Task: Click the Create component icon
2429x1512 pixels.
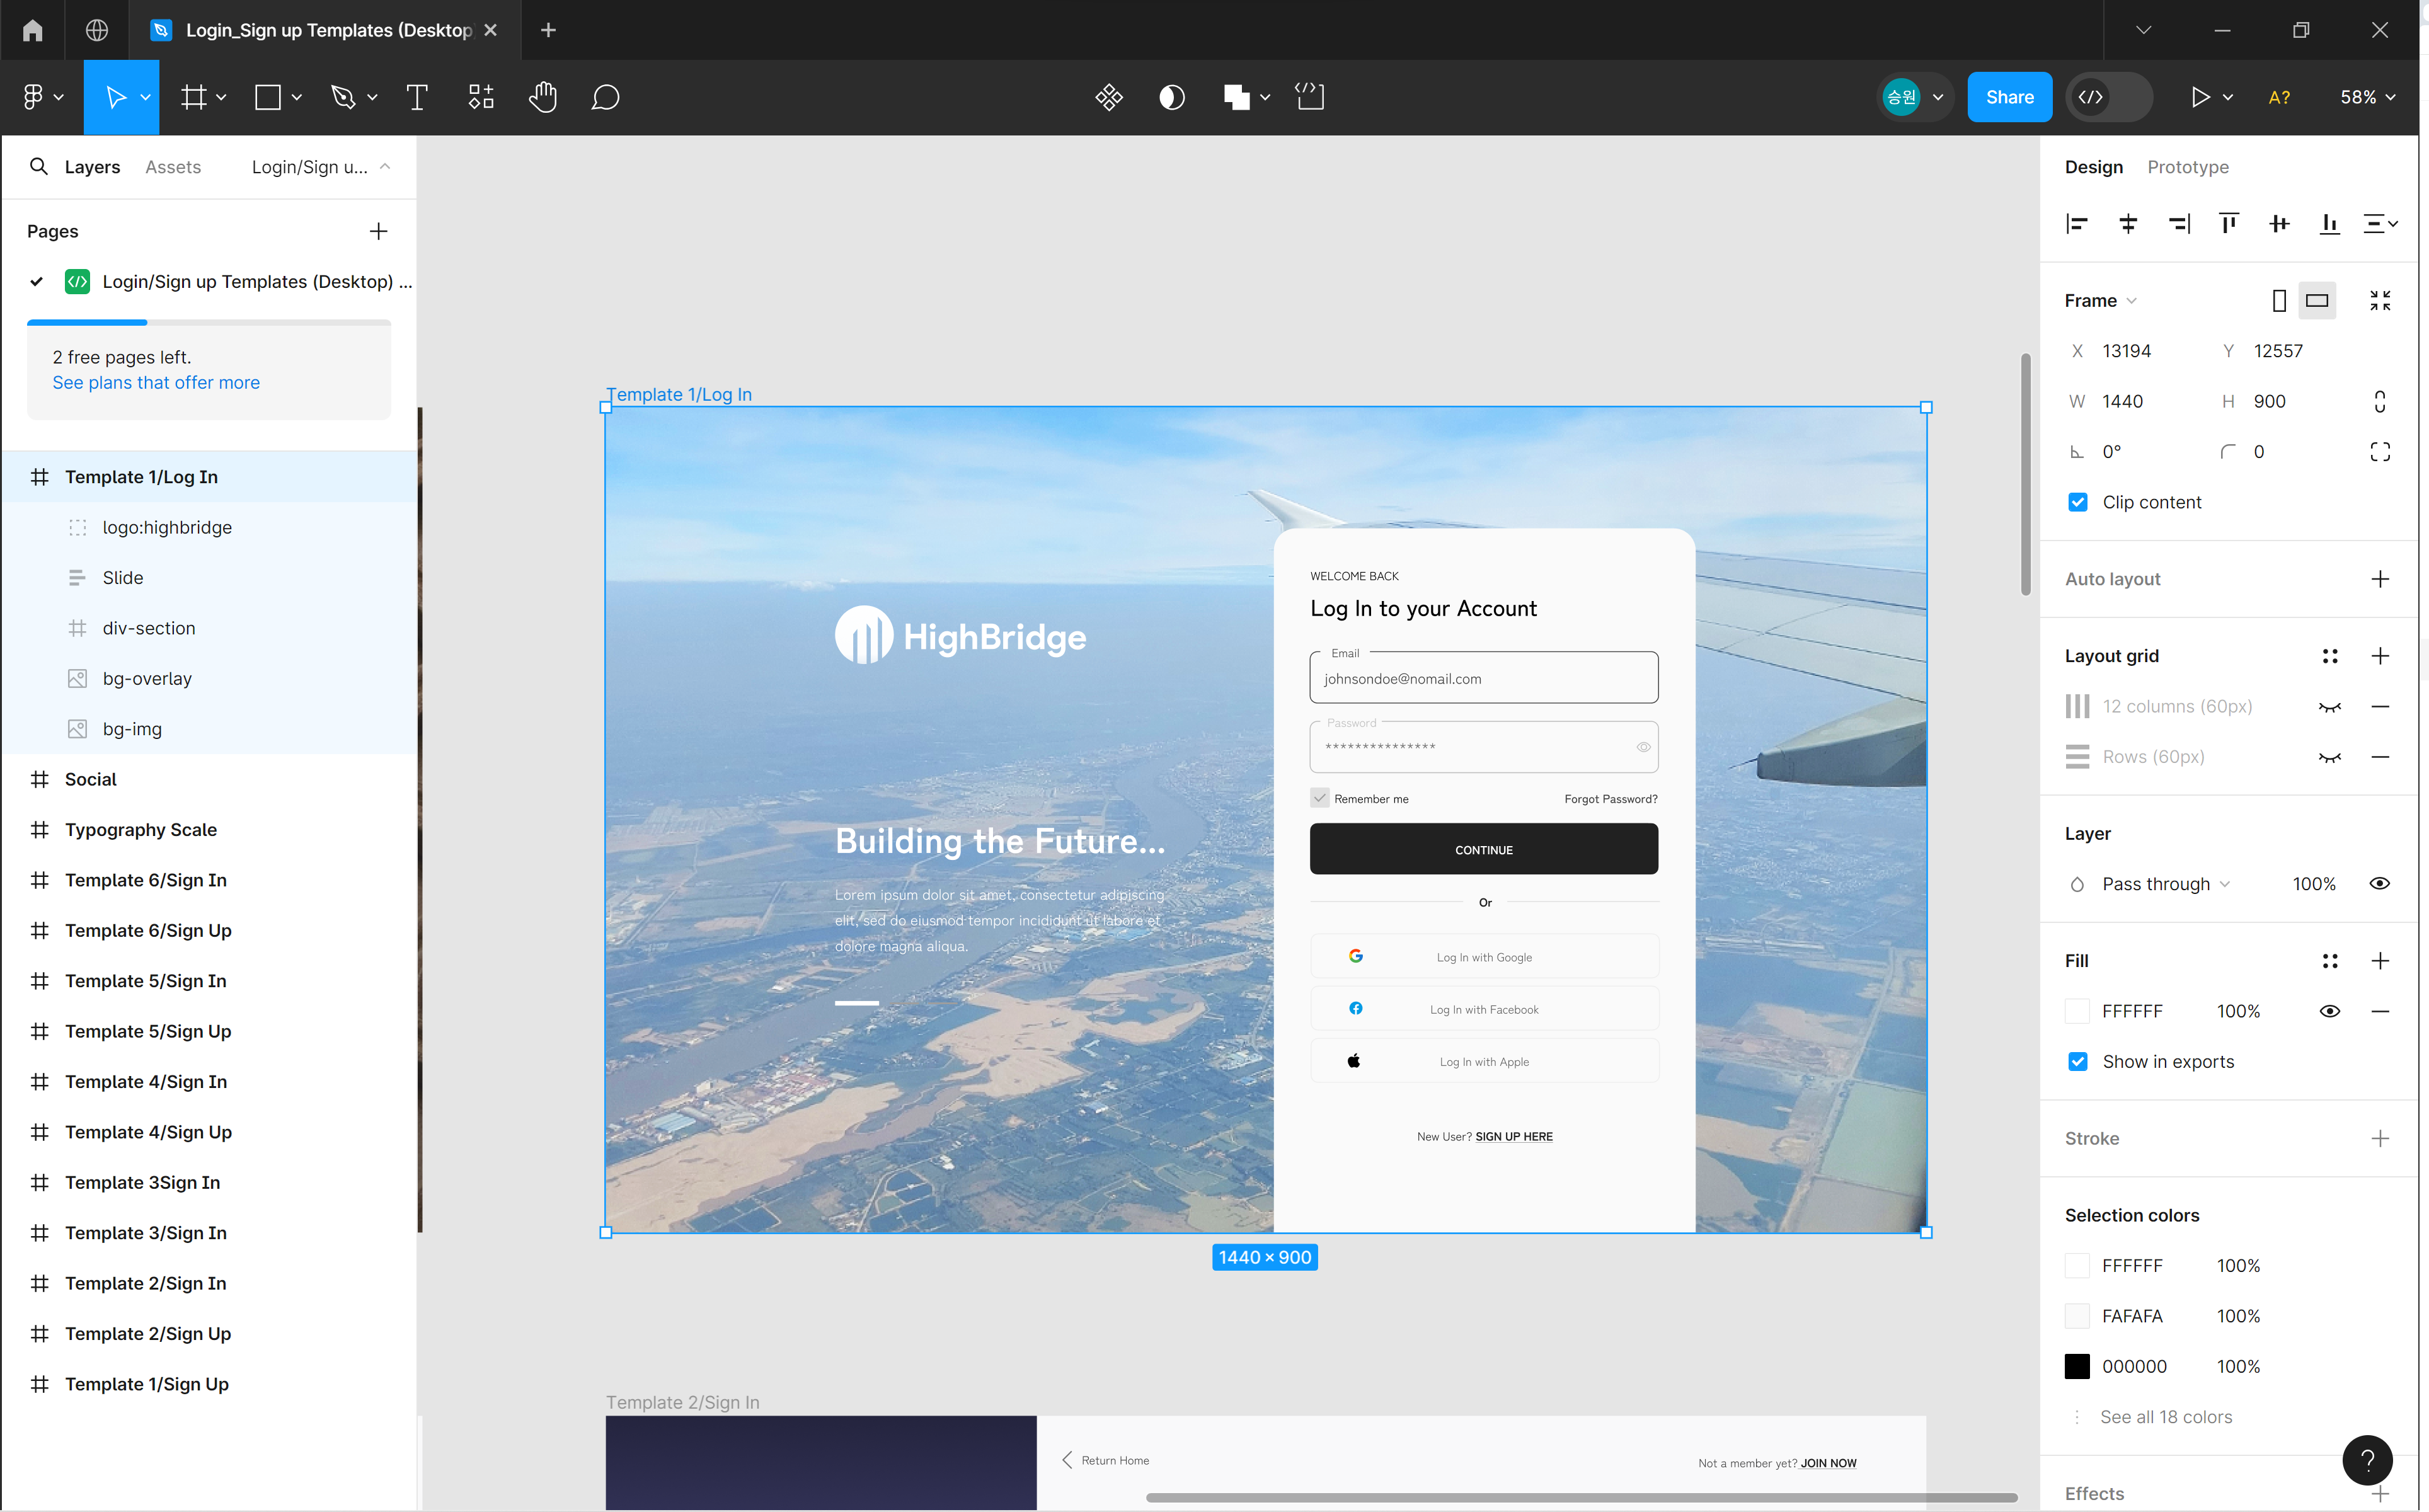Action: [1109, 97]
